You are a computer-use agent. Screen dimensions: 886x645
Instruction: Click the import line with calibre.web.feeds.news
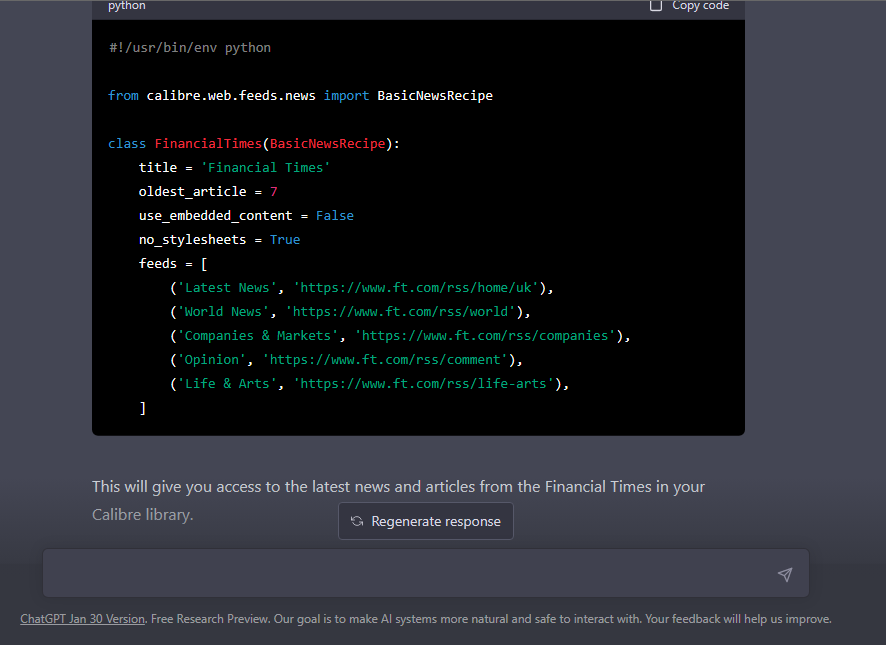point(300,96)
